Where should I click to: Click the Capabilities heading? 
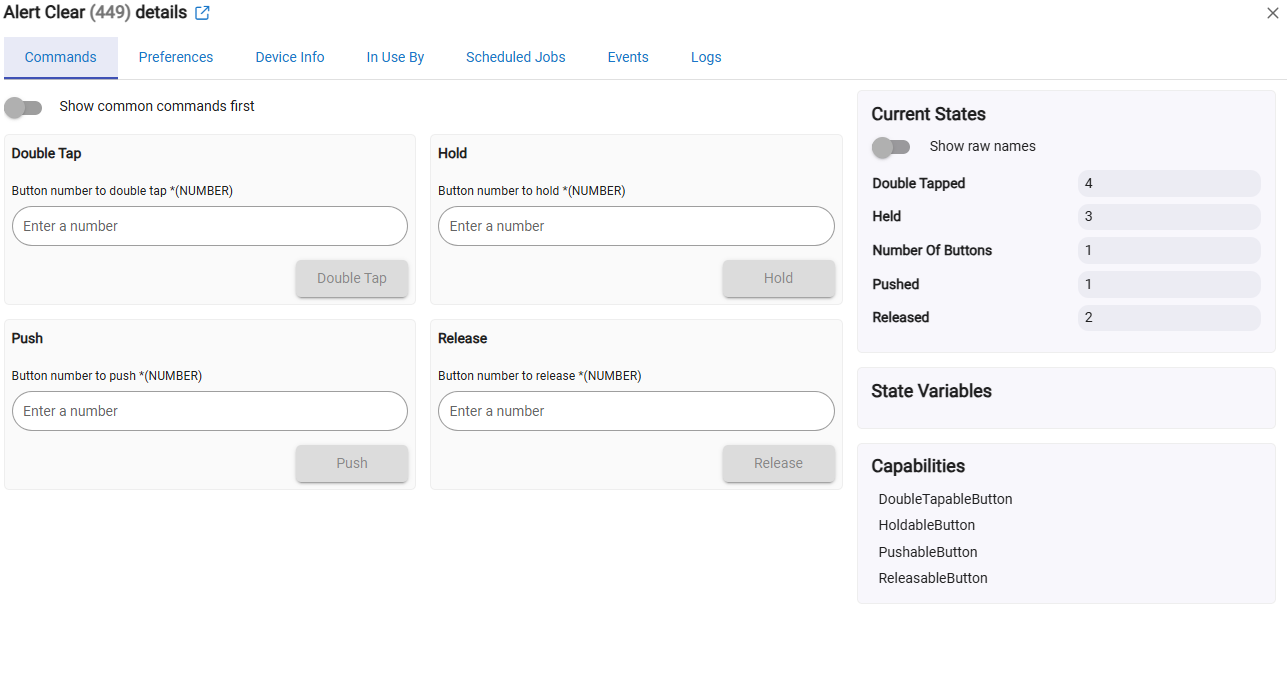(x=918, y=466)
